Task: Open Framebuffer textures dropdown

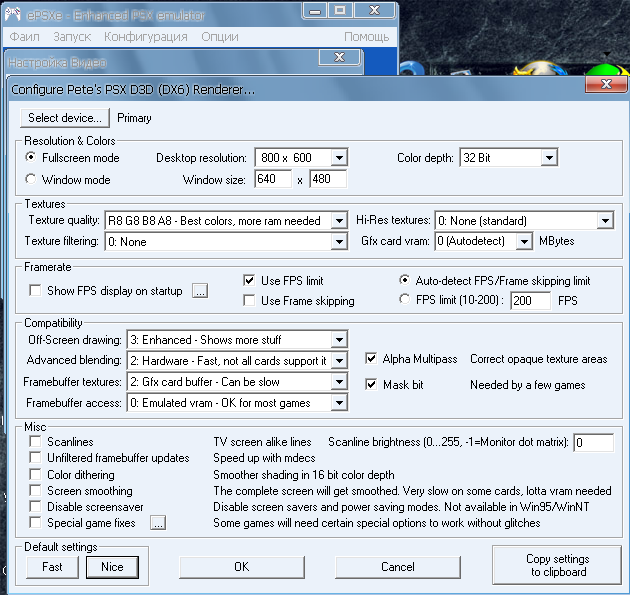Action: click(339, 382)
